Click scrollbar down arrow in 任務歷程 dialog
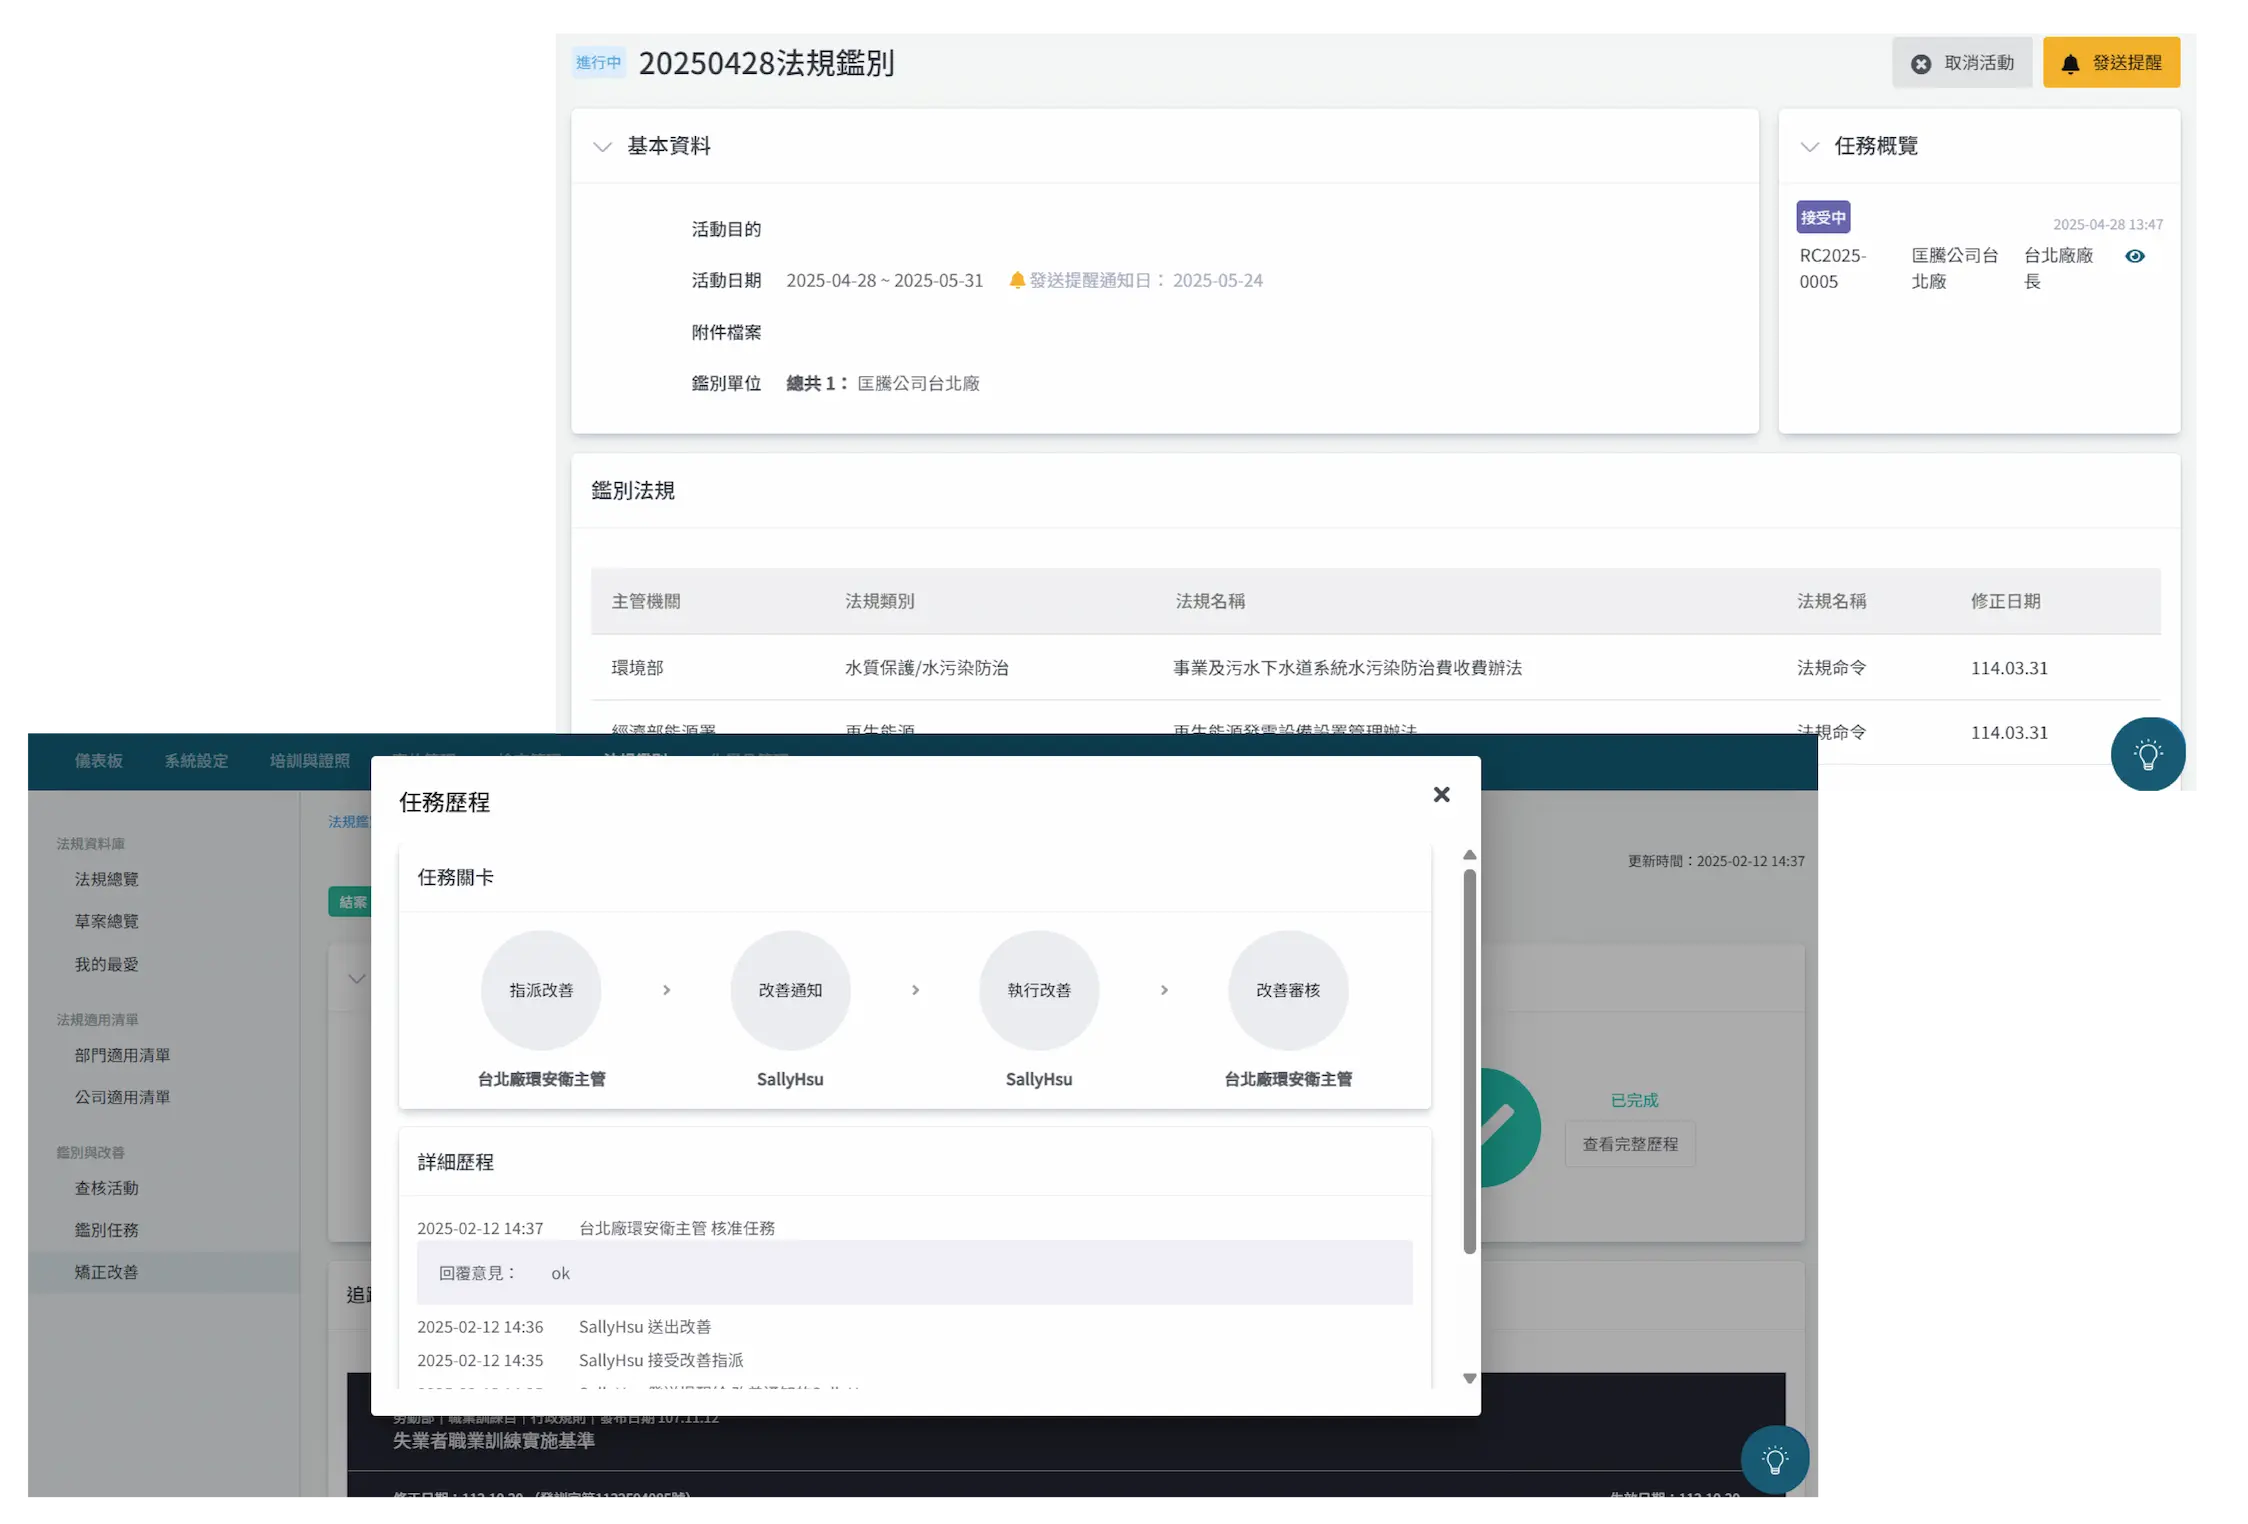 click(x=1469, y=1378)
